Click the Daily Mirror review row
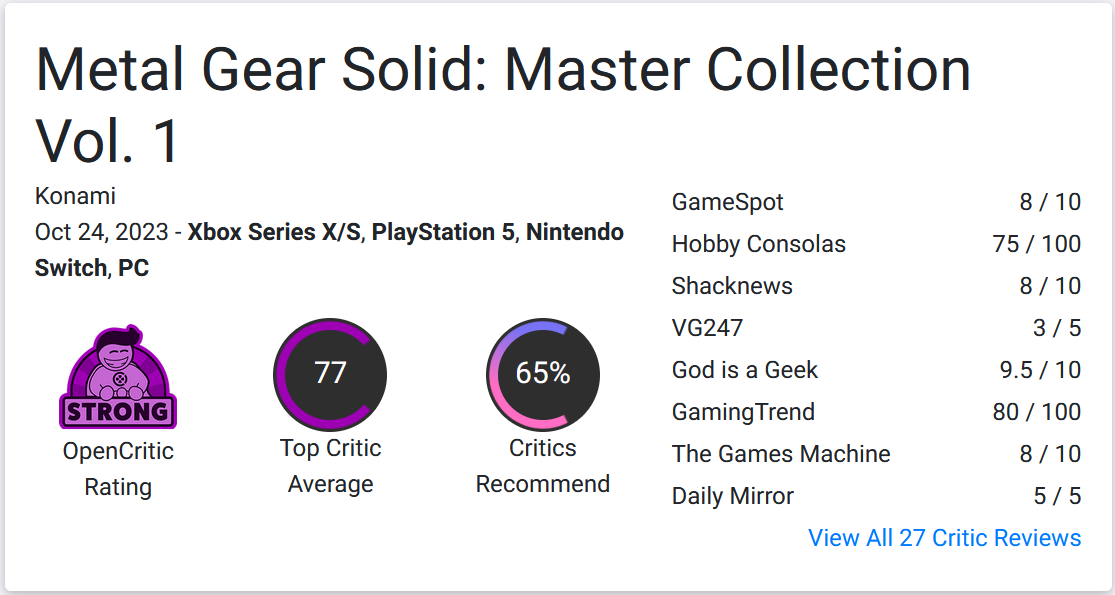 coord(876,495)
